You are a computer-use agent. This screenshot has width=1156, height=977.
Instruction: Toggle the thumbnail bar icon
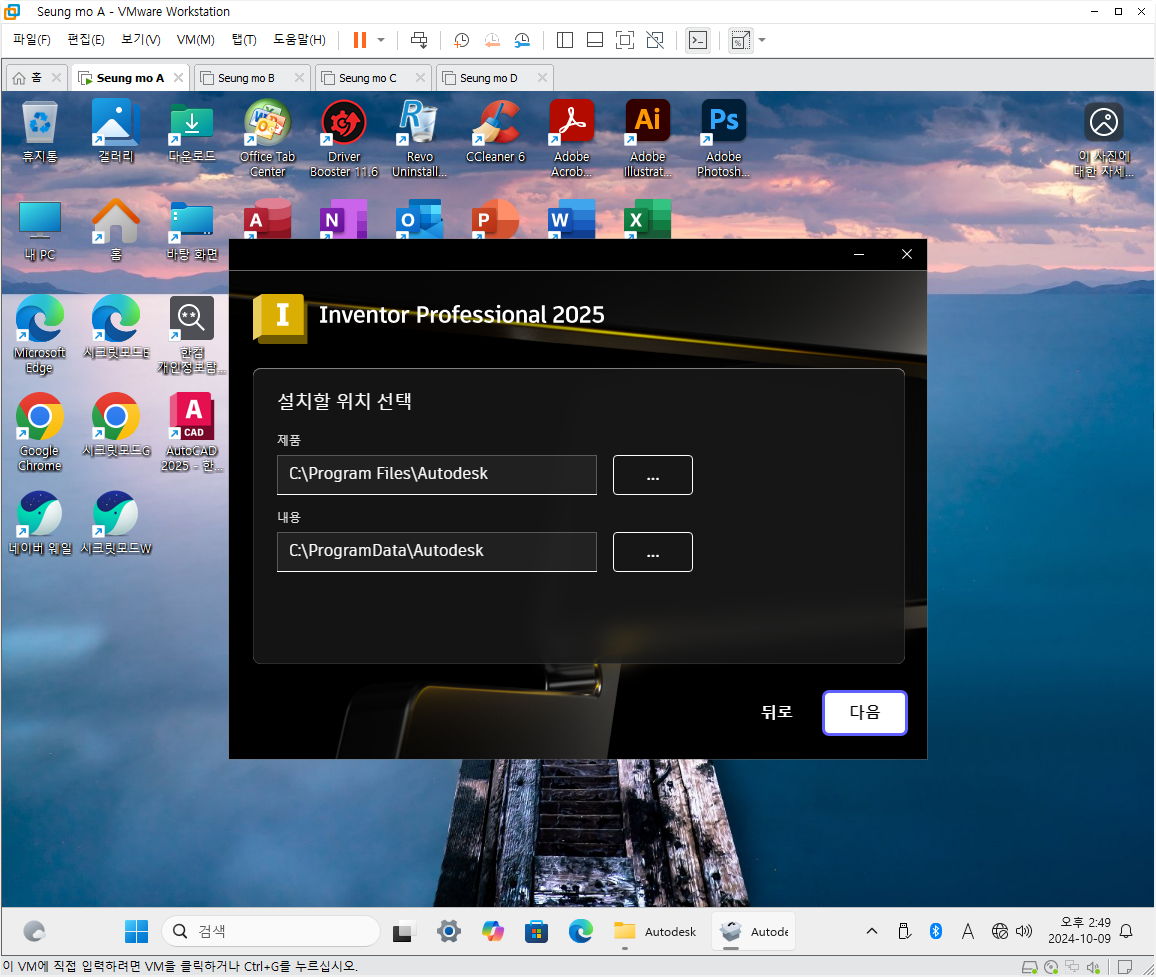(x=595, y=40)
